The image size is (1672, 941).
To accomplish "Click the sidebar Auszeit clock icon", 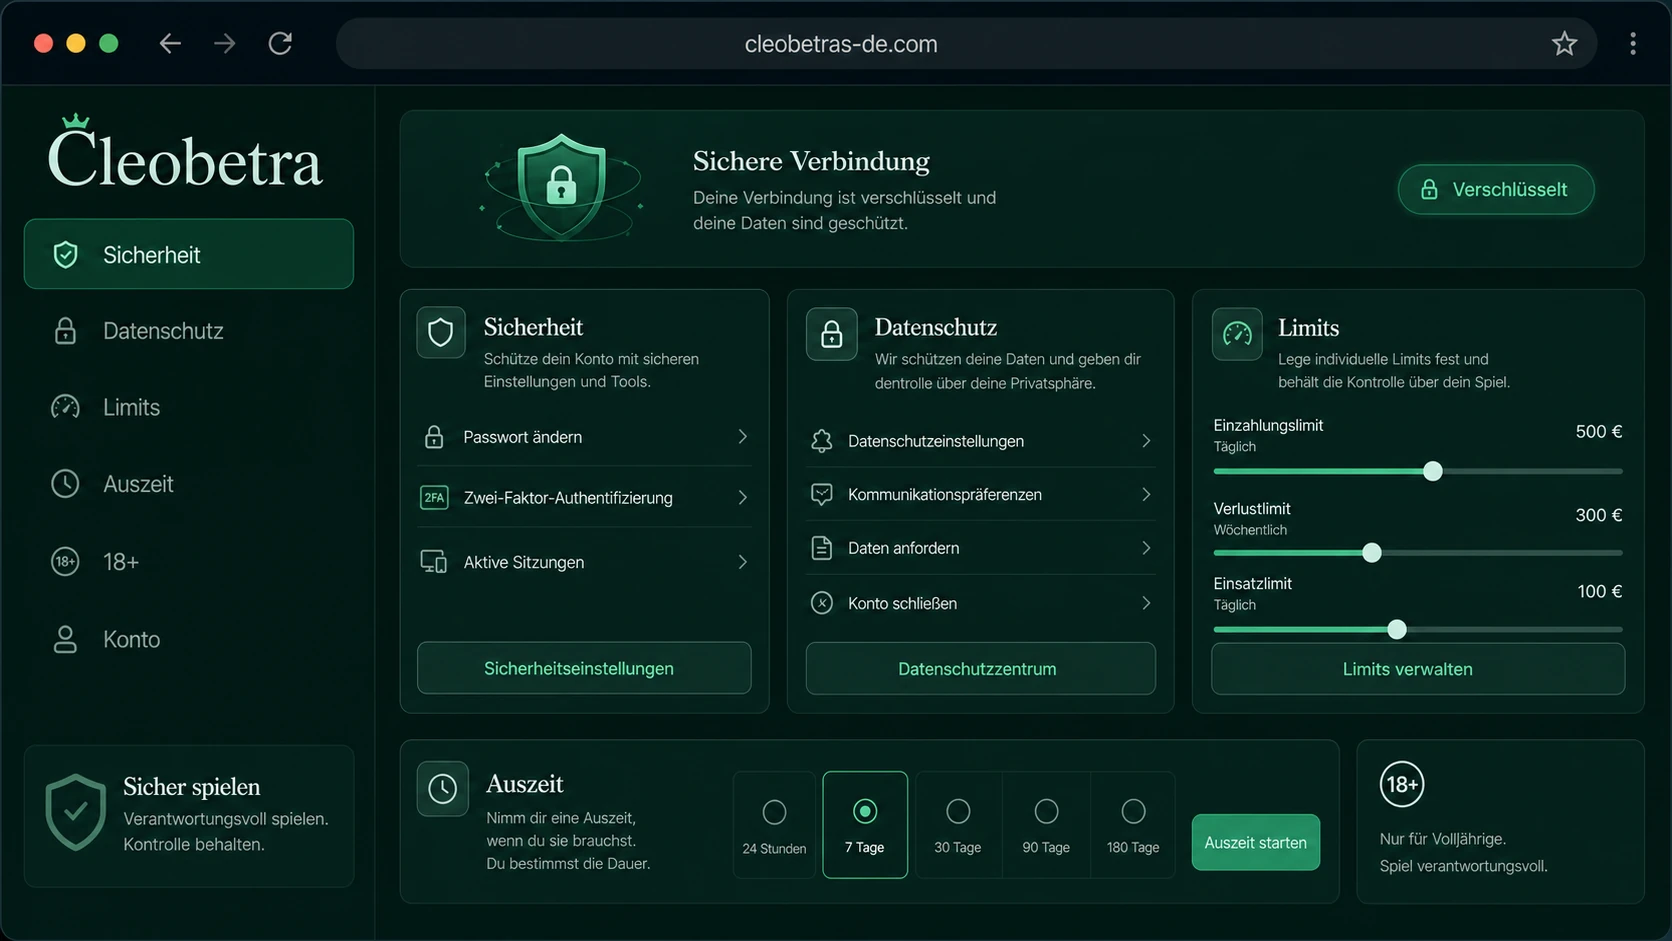I will click(65, 484).
